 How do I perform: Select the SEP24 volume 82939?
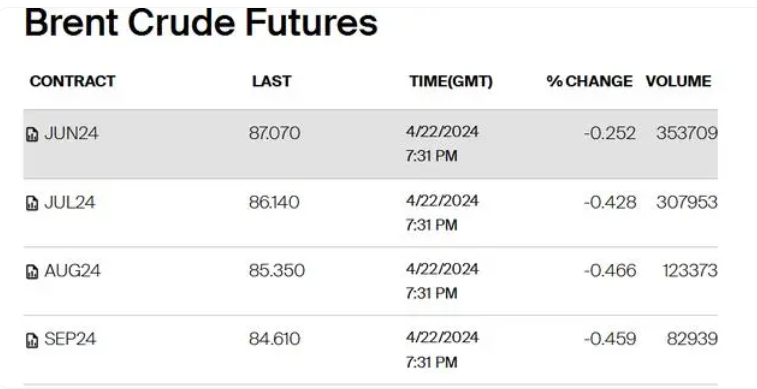tap(692, 339)
